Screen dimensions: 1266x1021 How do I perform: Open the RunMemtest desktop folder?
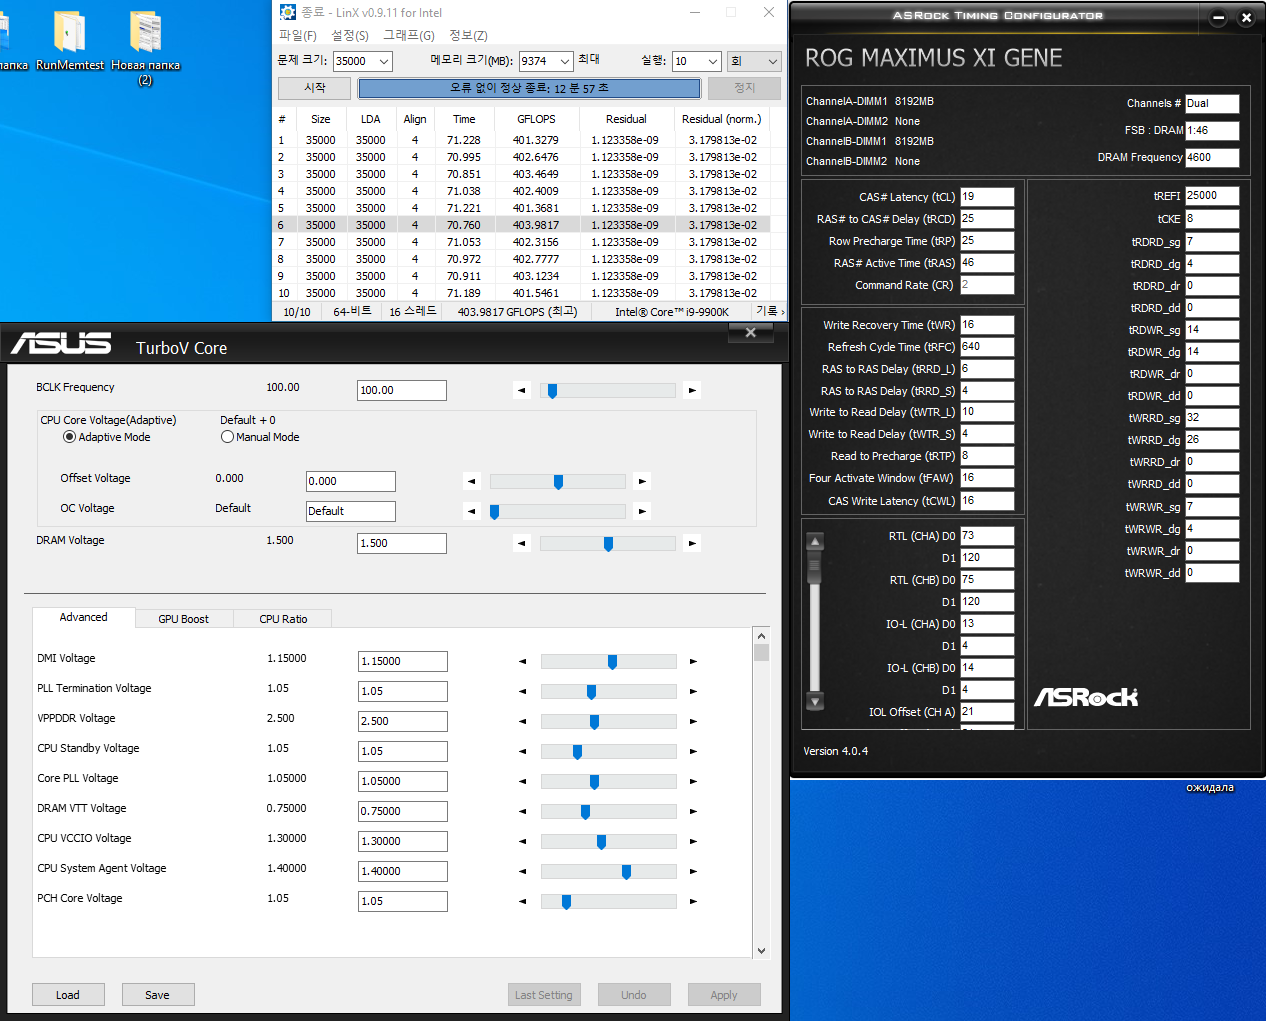69,40
